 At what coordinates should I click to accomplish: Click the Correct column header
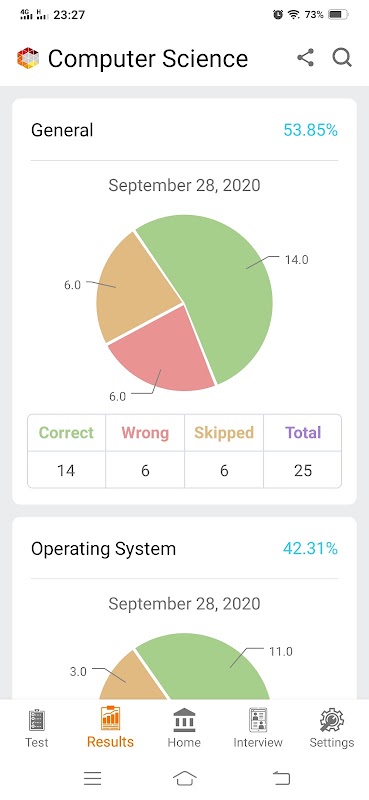[x=66, y=433]
